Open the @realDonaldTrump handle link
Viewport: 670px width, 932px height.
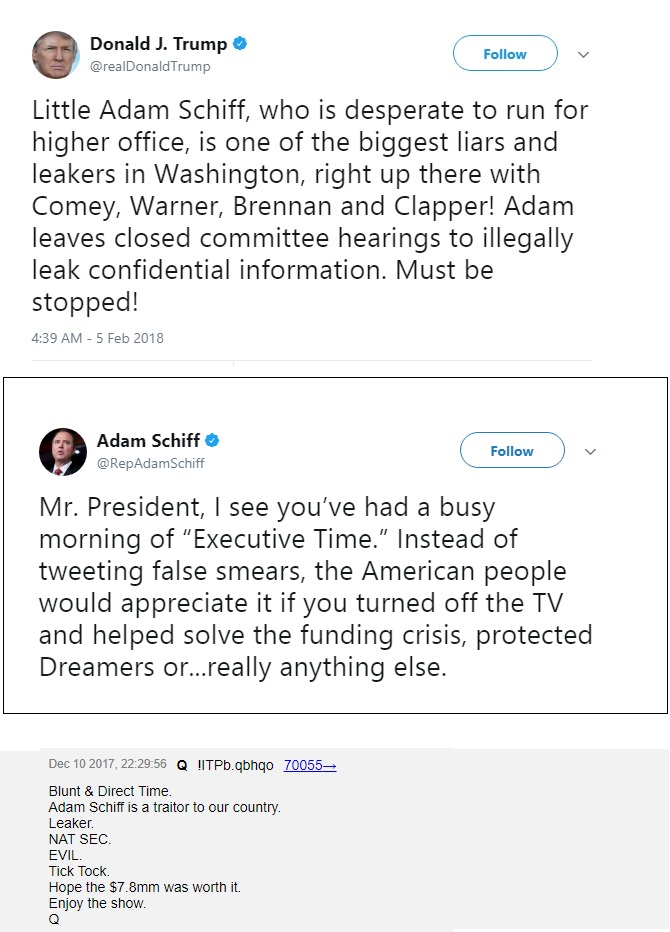(150, 66)
